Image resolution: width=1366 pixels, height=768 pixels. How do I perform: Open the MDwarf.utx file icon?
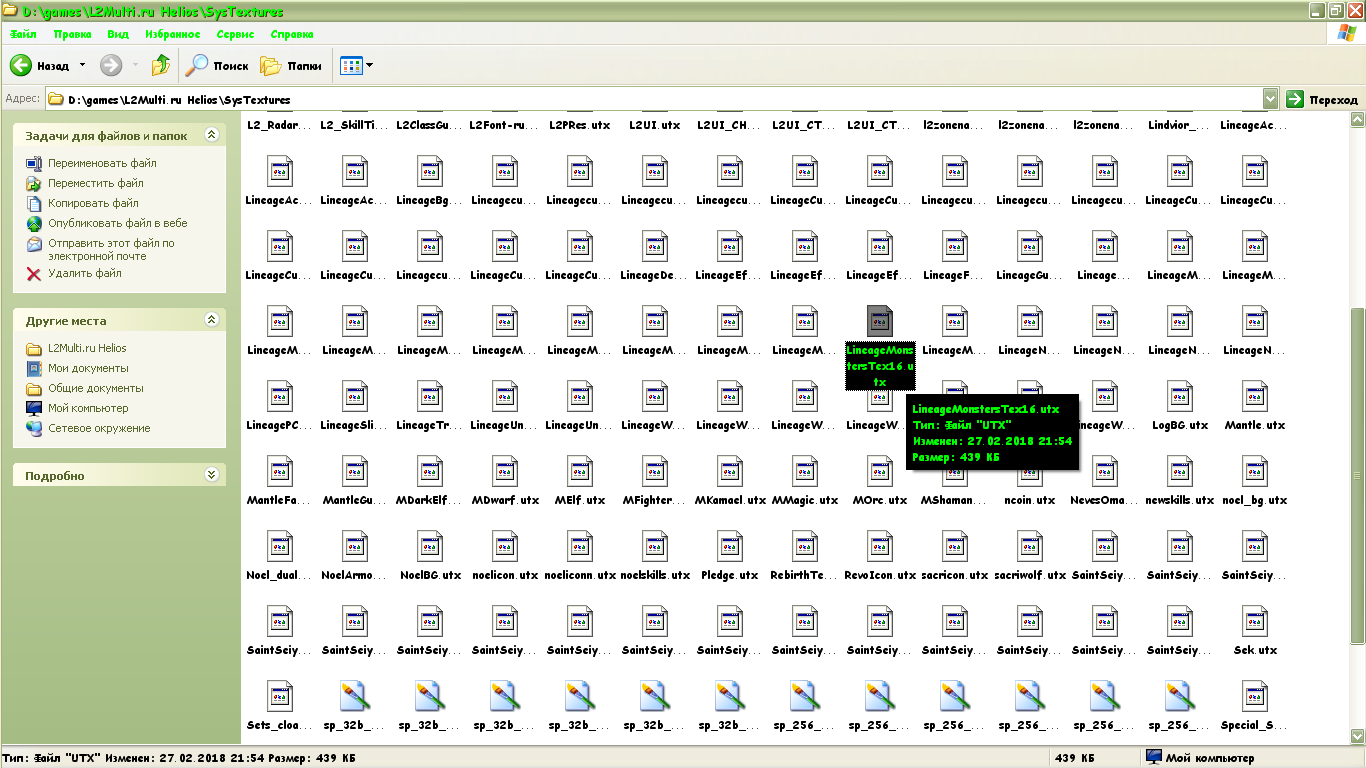coord(505,472)
